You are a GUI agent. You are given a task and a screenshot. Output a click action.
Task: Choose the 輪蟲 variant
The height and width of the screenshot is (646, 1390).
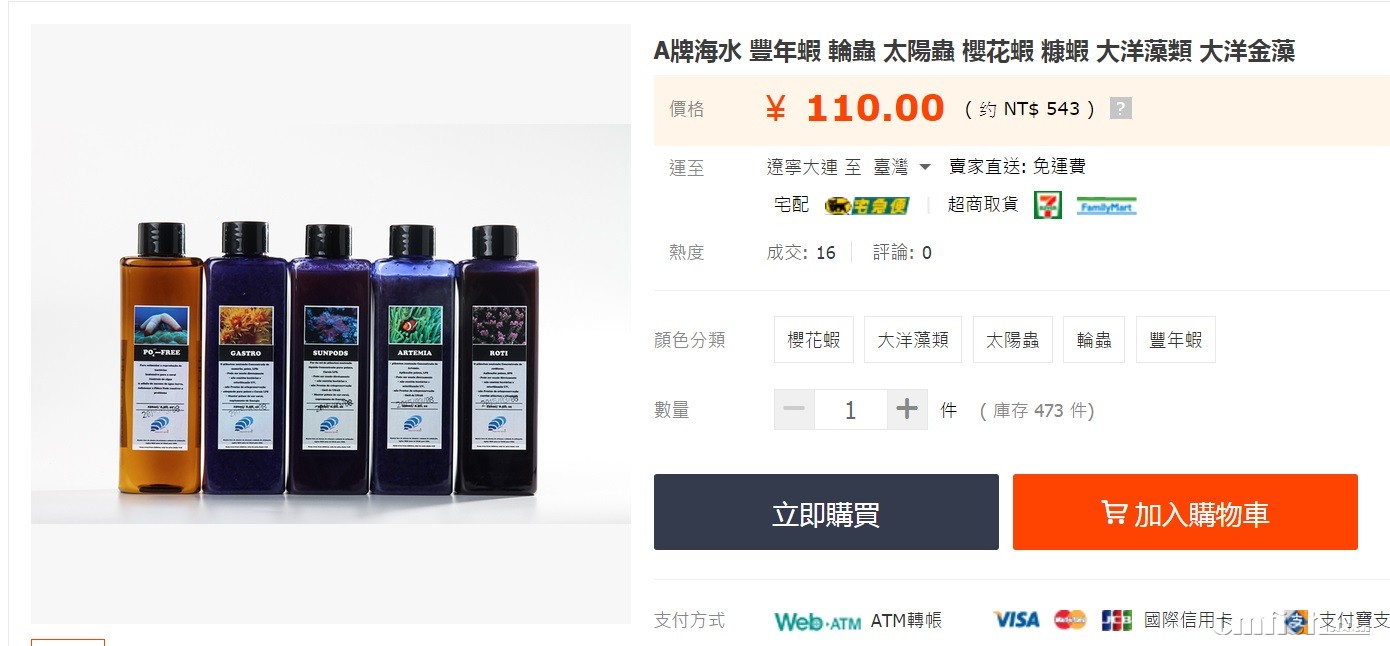pos(1094,340)
